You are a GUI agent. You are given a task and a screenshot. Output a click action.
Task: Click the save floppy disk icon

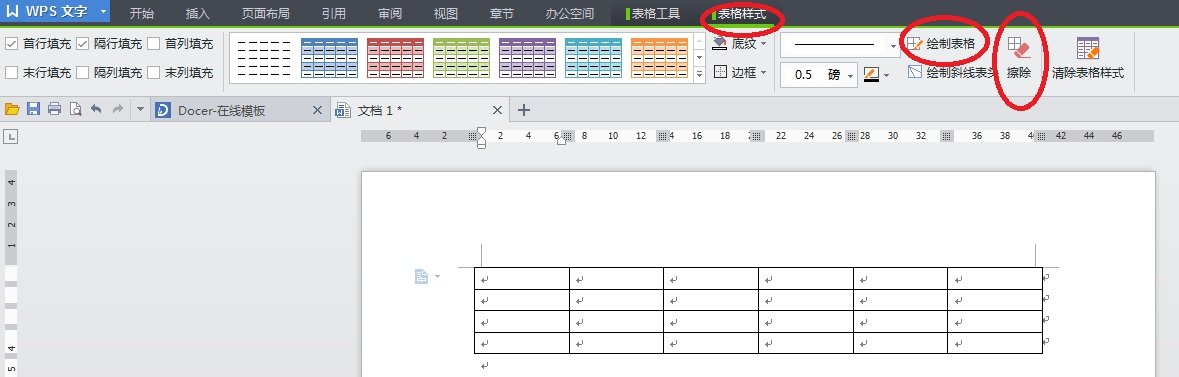click(x=33, y=110)
